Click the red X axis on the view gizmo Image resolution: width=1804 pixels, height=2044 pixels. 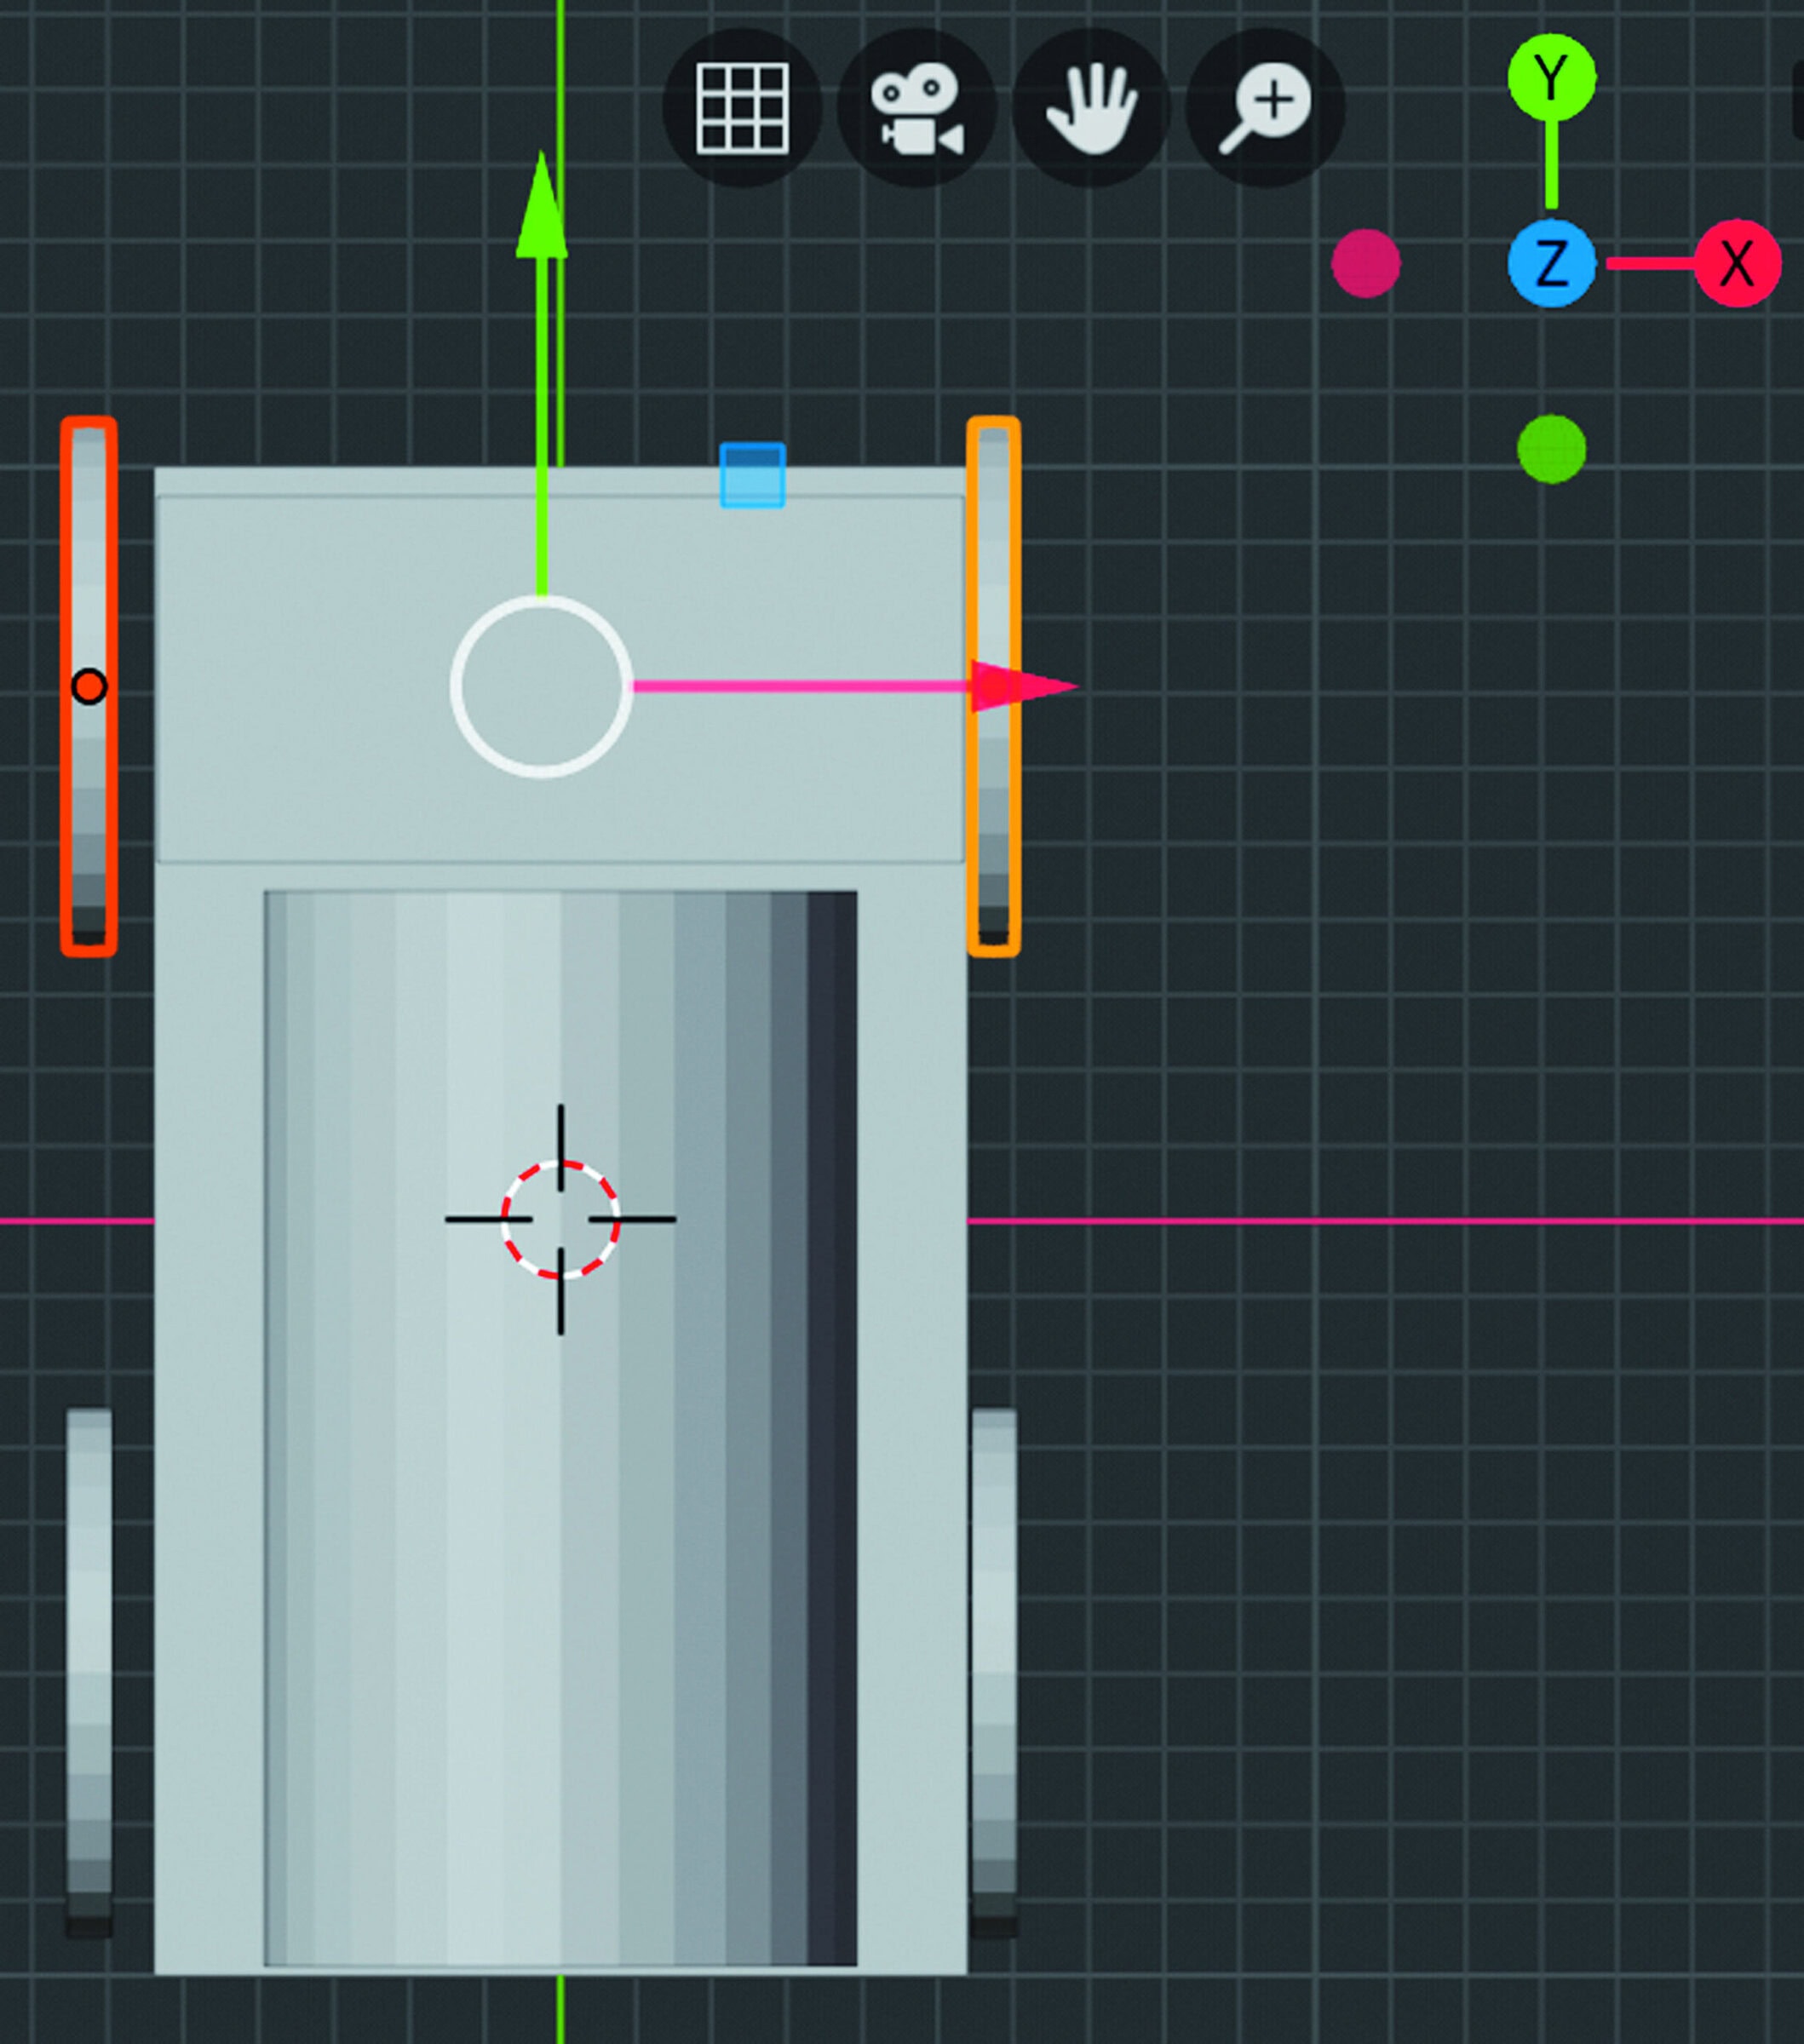[x=1739, y=263]
